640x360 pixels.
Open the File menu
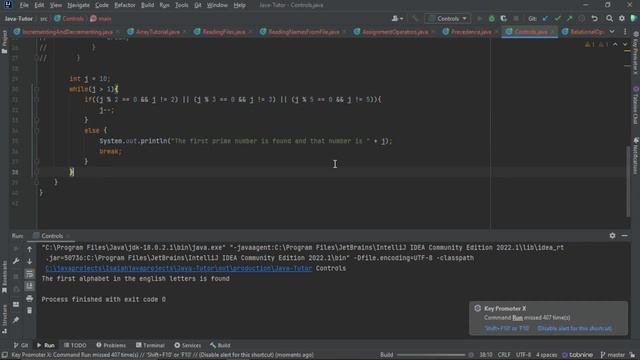pos(24,5)
